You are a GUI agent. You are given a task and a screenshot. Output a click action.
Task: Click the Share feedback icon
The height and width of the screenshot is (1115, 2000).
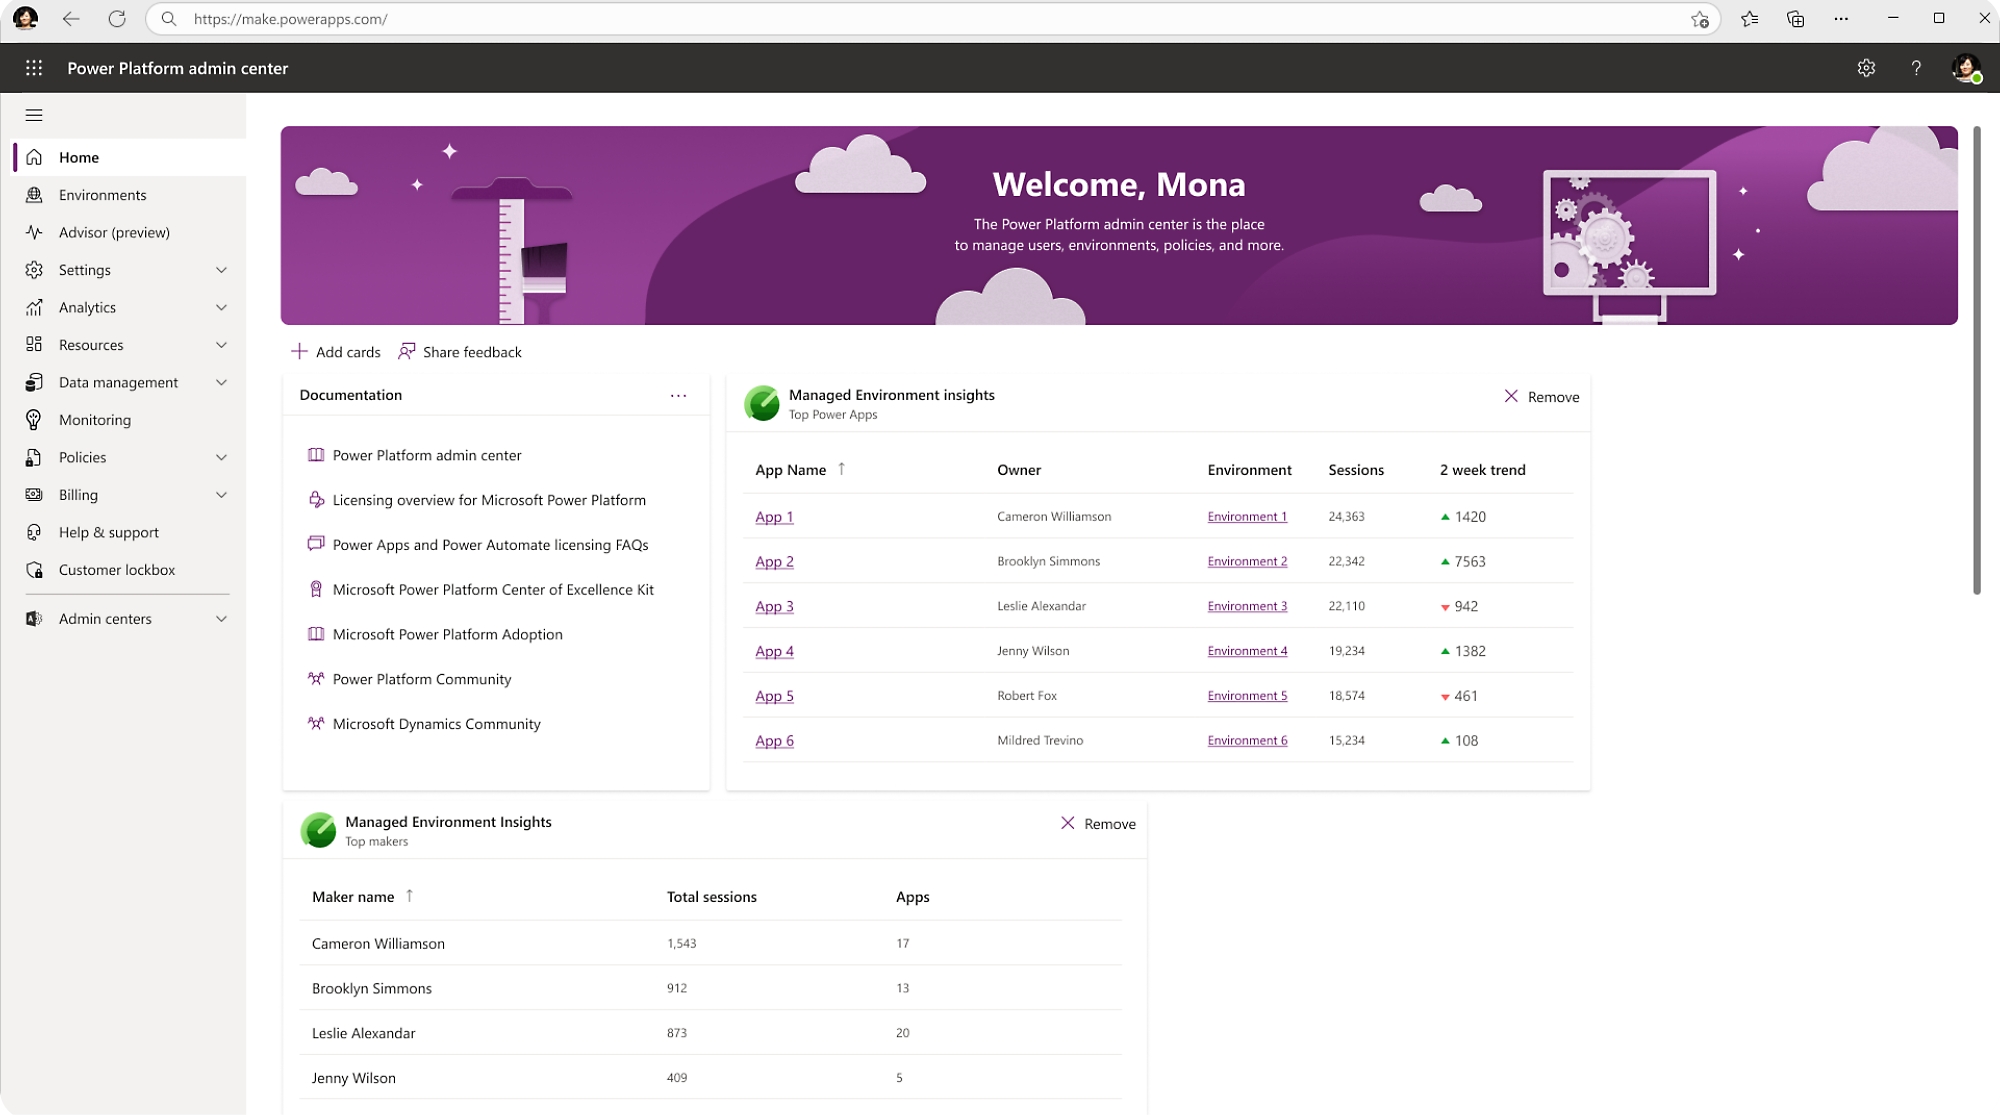coord(406,352)
